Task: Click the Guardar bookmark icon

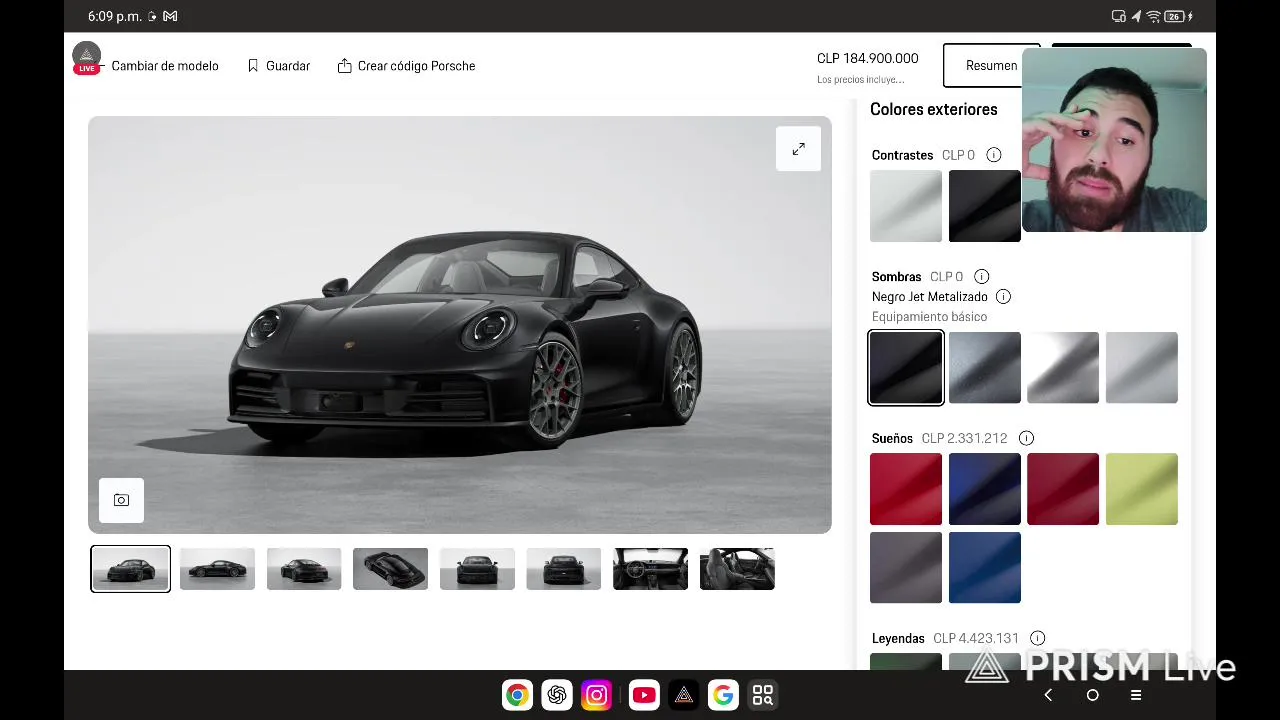Action: [253, 66]
